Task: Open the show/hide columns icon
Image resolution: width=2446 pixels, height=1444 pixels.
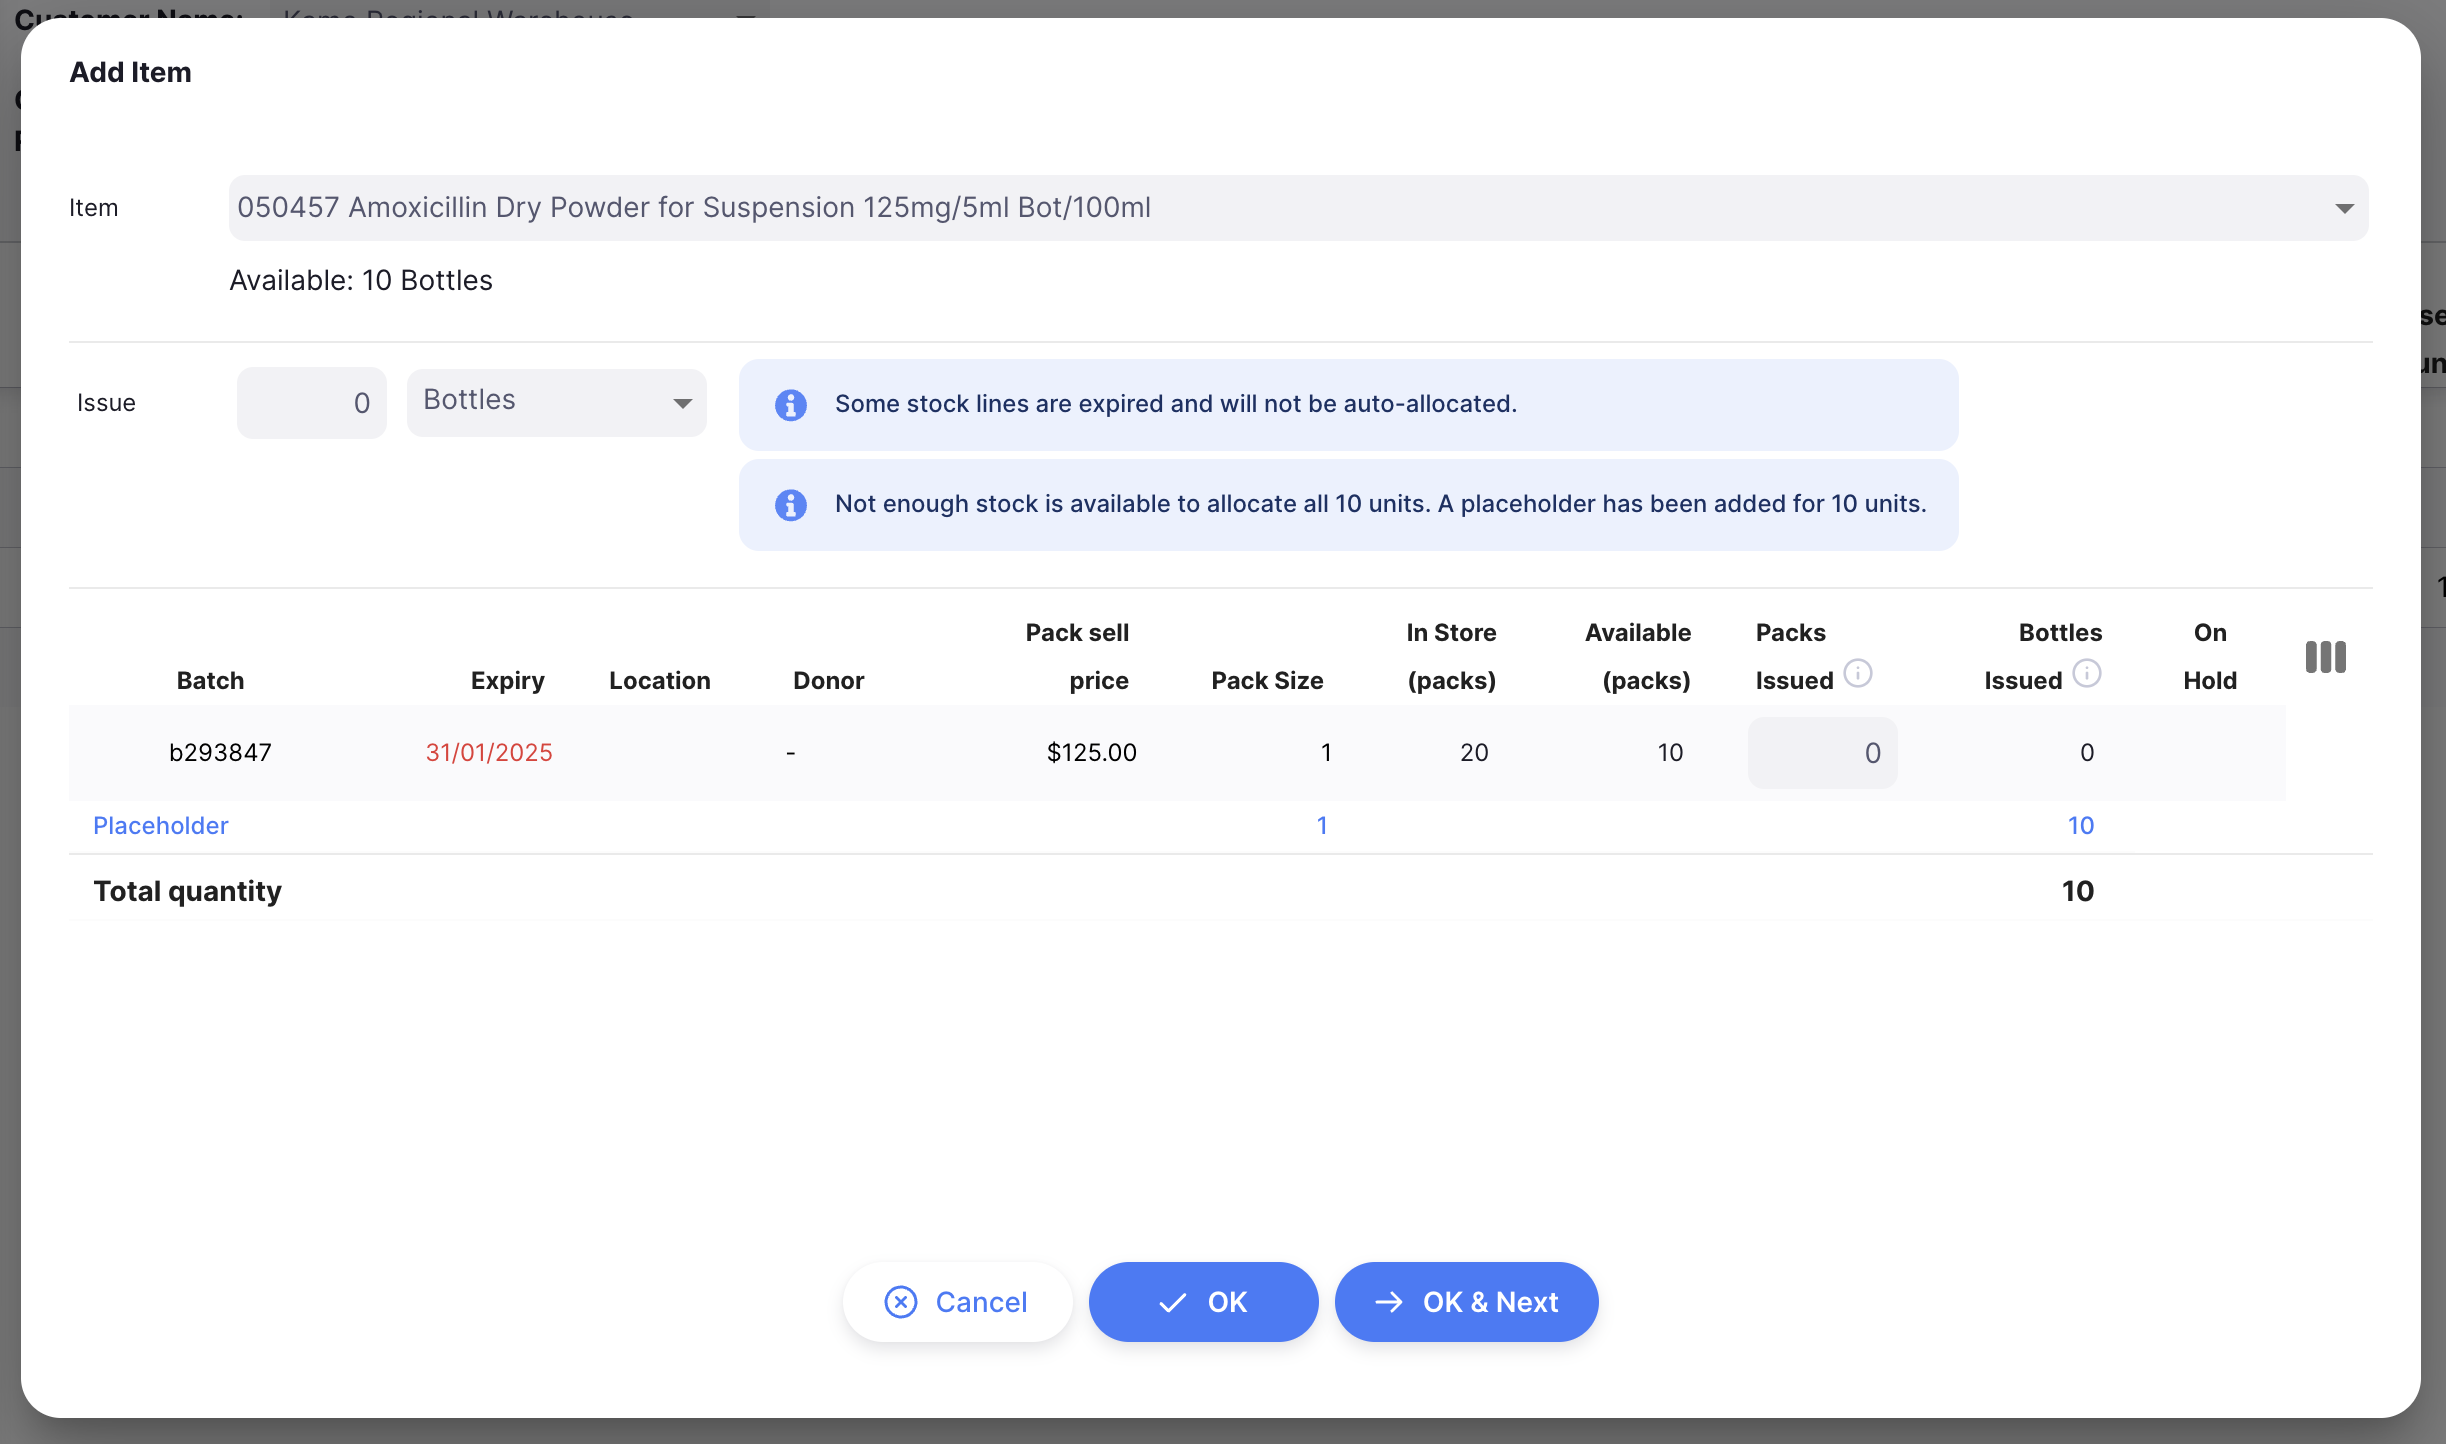Action: [2325, 657]
